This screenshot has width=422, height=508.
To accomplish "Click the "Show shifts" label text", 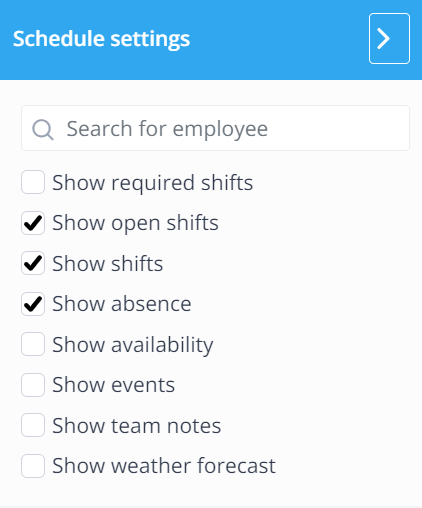I will point(108,263).
